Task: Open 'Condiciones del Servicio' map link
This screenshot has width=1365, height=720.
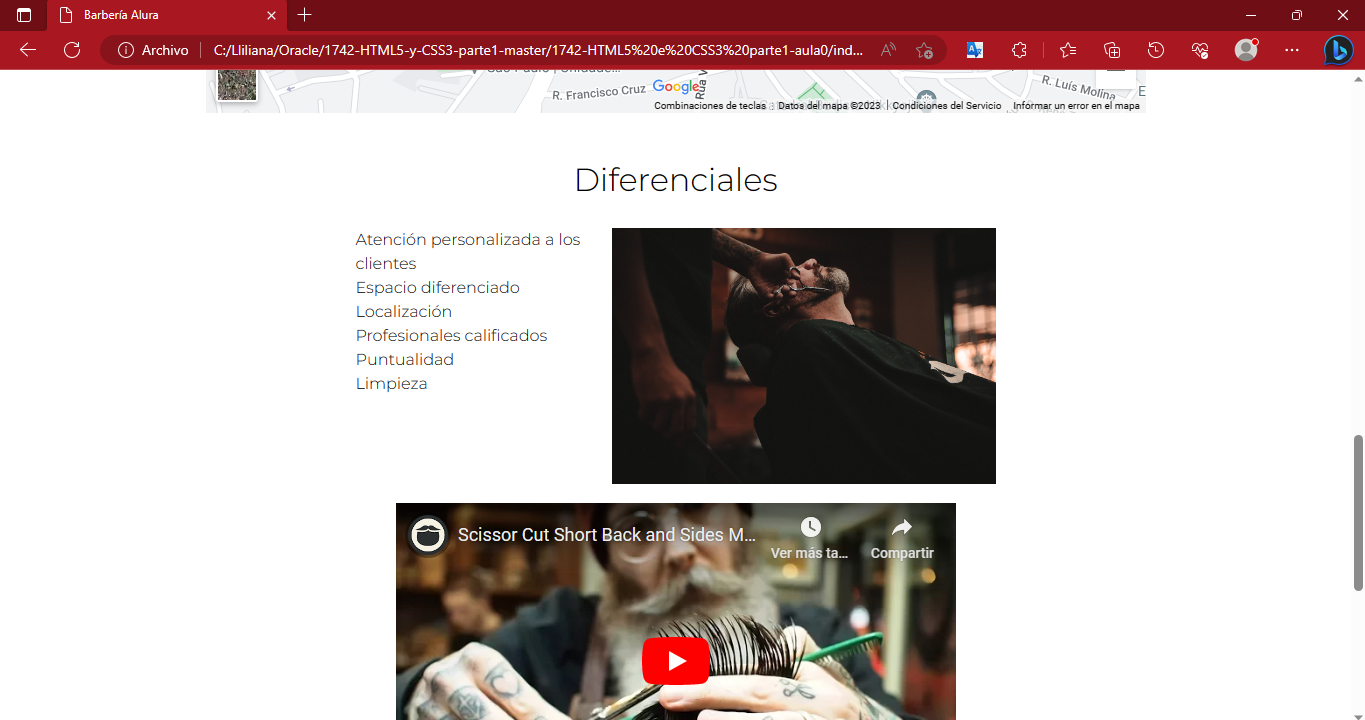Action: tap(947, 106)
